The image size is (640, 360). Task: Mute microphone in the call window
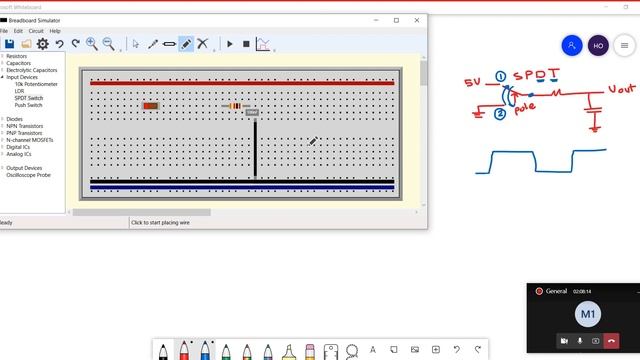(580, 341)
